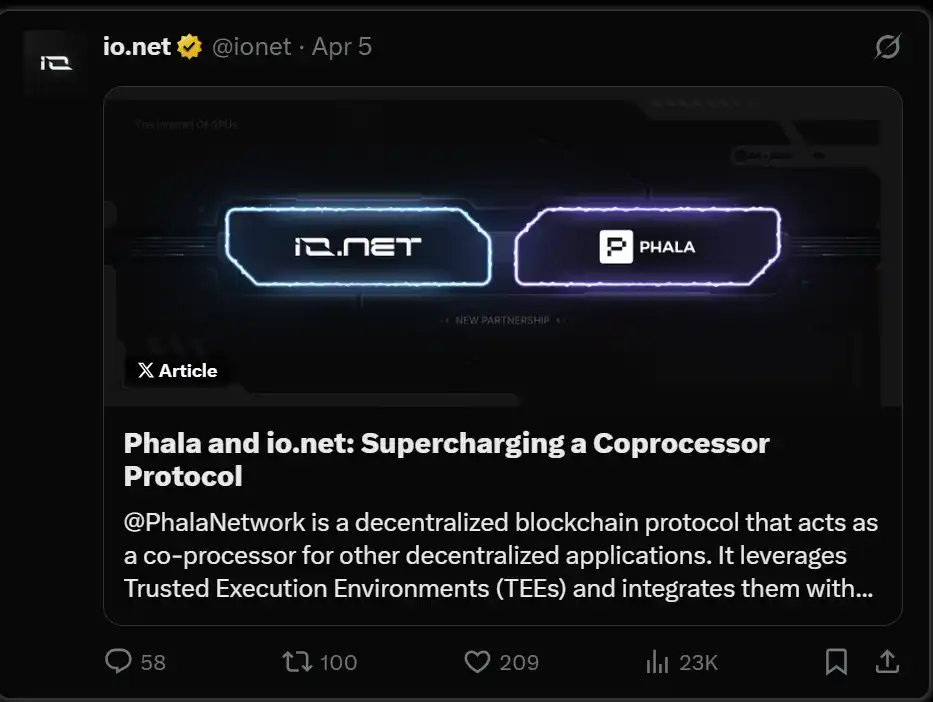Repost the io.net post
933x702 pixels.
[296, 661]
